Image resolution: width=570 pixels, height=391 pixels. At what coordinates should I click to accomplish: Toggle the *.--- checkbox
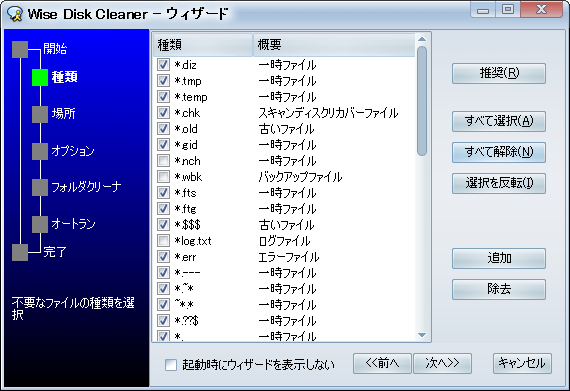pyautogui.click(x=163, y=273)
